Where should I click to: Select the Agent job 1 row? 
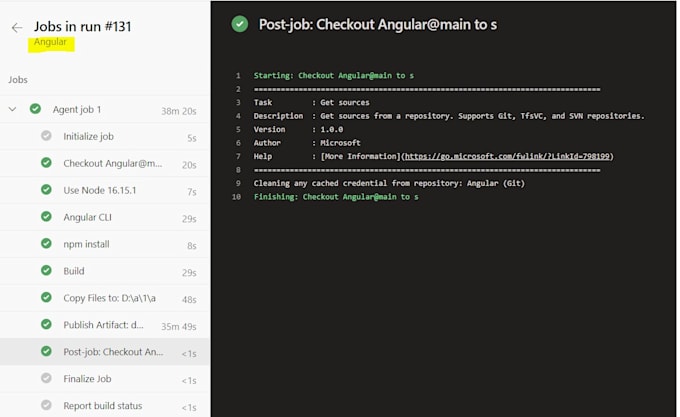[105, 110]
